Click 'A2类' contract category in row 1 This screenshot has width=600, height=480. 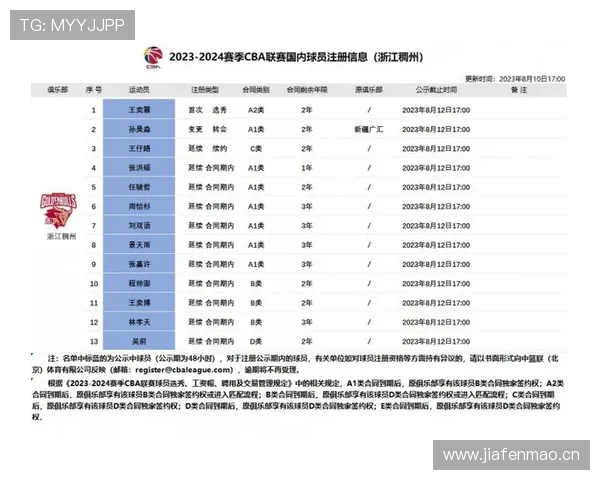tap(256, 110)
